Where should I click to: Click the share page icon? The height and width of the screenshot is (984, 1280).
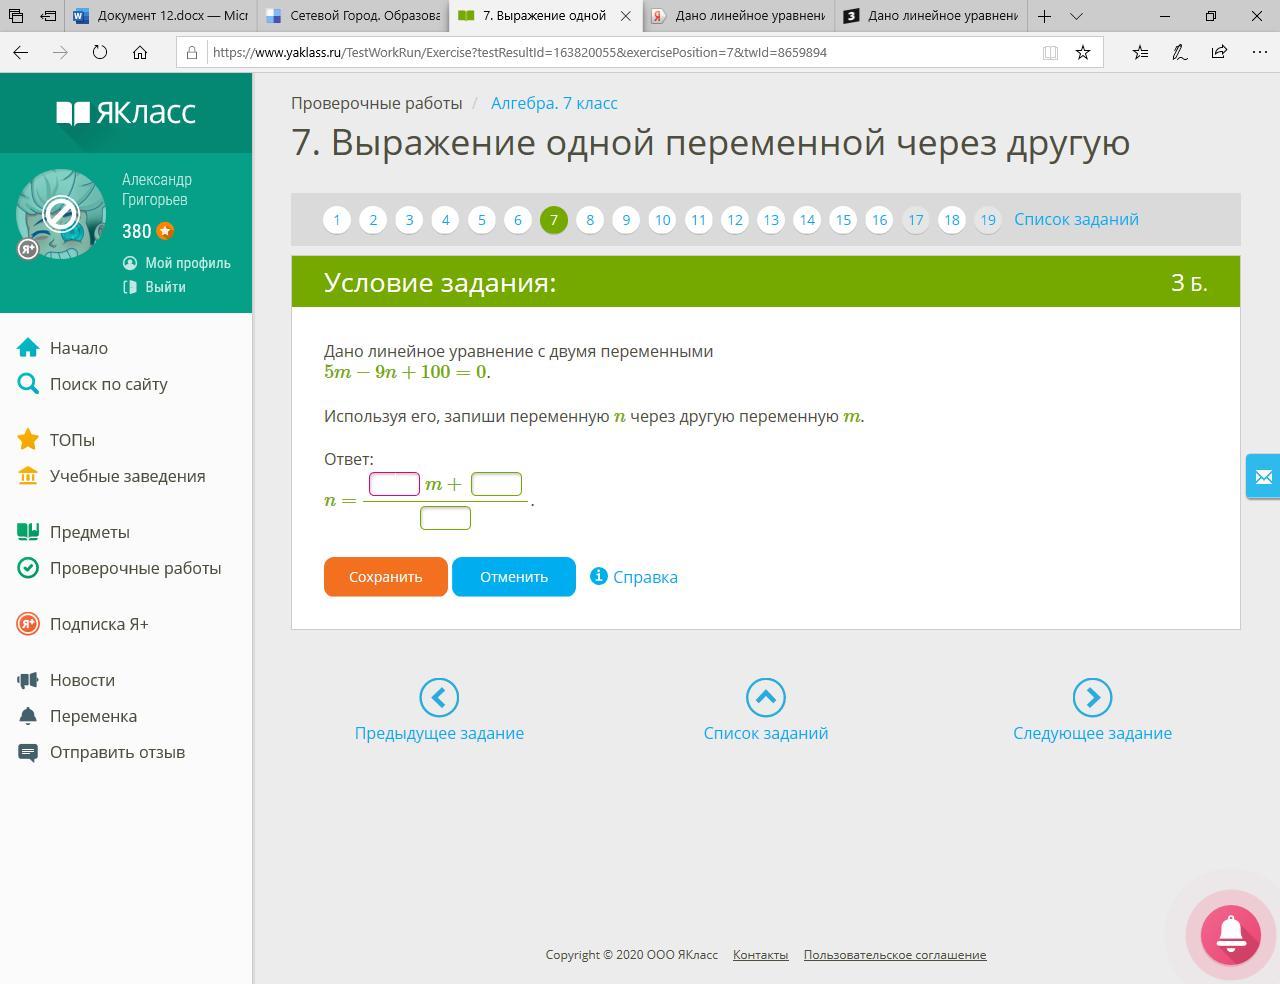(x=1219, y=52)
